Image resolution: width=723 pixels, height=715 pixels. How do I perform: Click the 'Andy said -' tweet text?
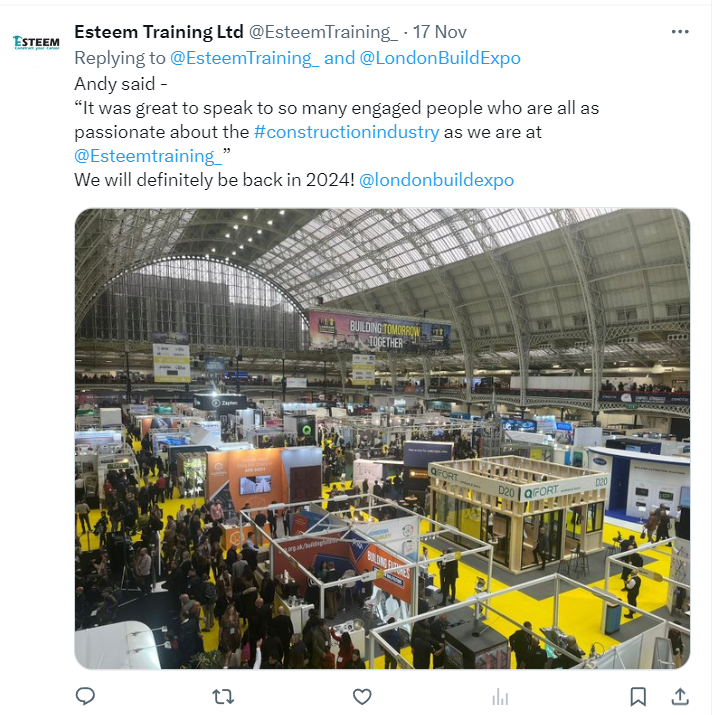120,84
